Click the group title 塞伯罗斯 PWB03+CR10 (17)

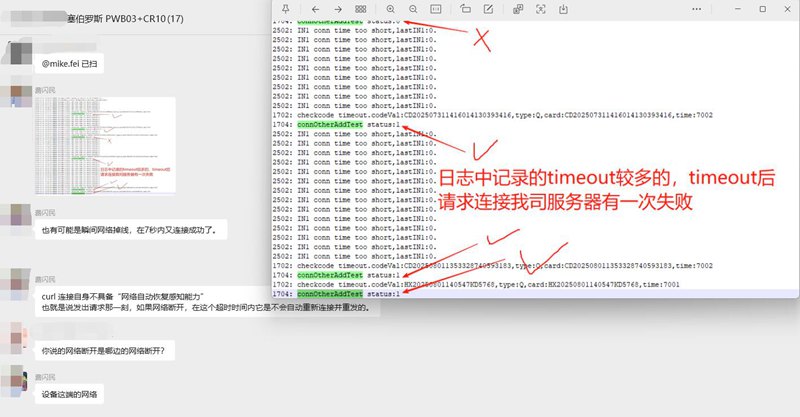tap(125, 19)
